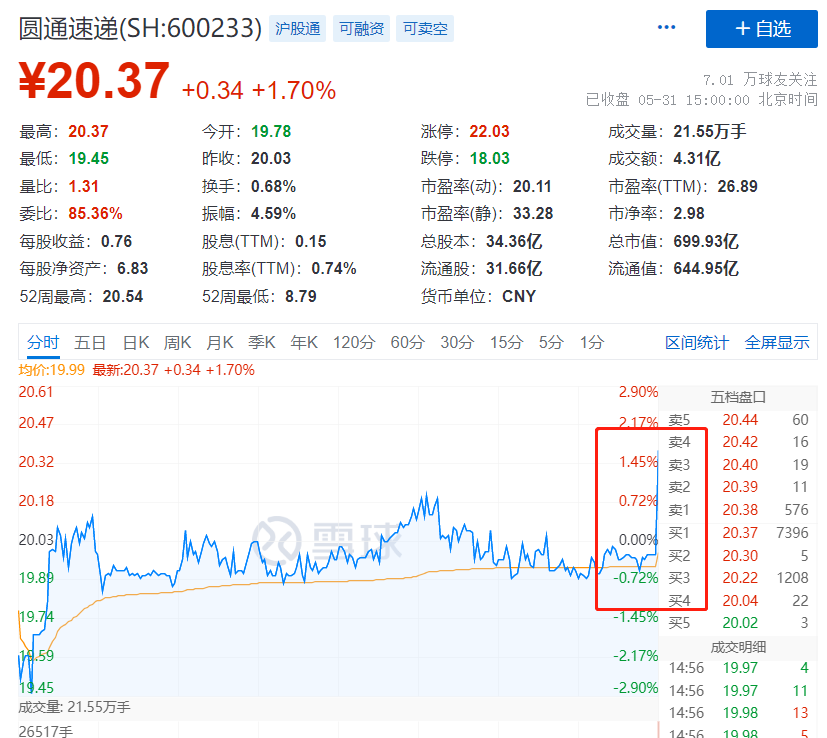Select the 120分 chart interval
Viewport: 827px width, 738px height.
[354, 343]
